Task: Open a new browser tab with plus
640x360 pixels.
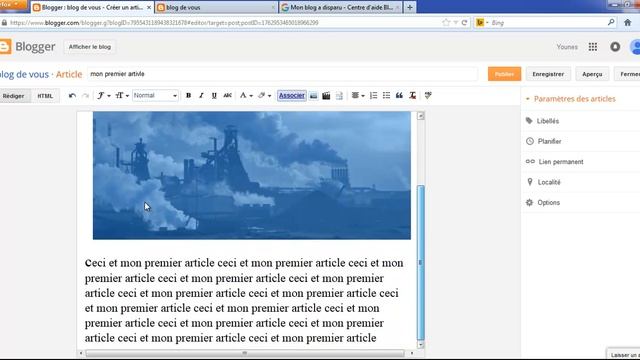Action: [410, 7]
